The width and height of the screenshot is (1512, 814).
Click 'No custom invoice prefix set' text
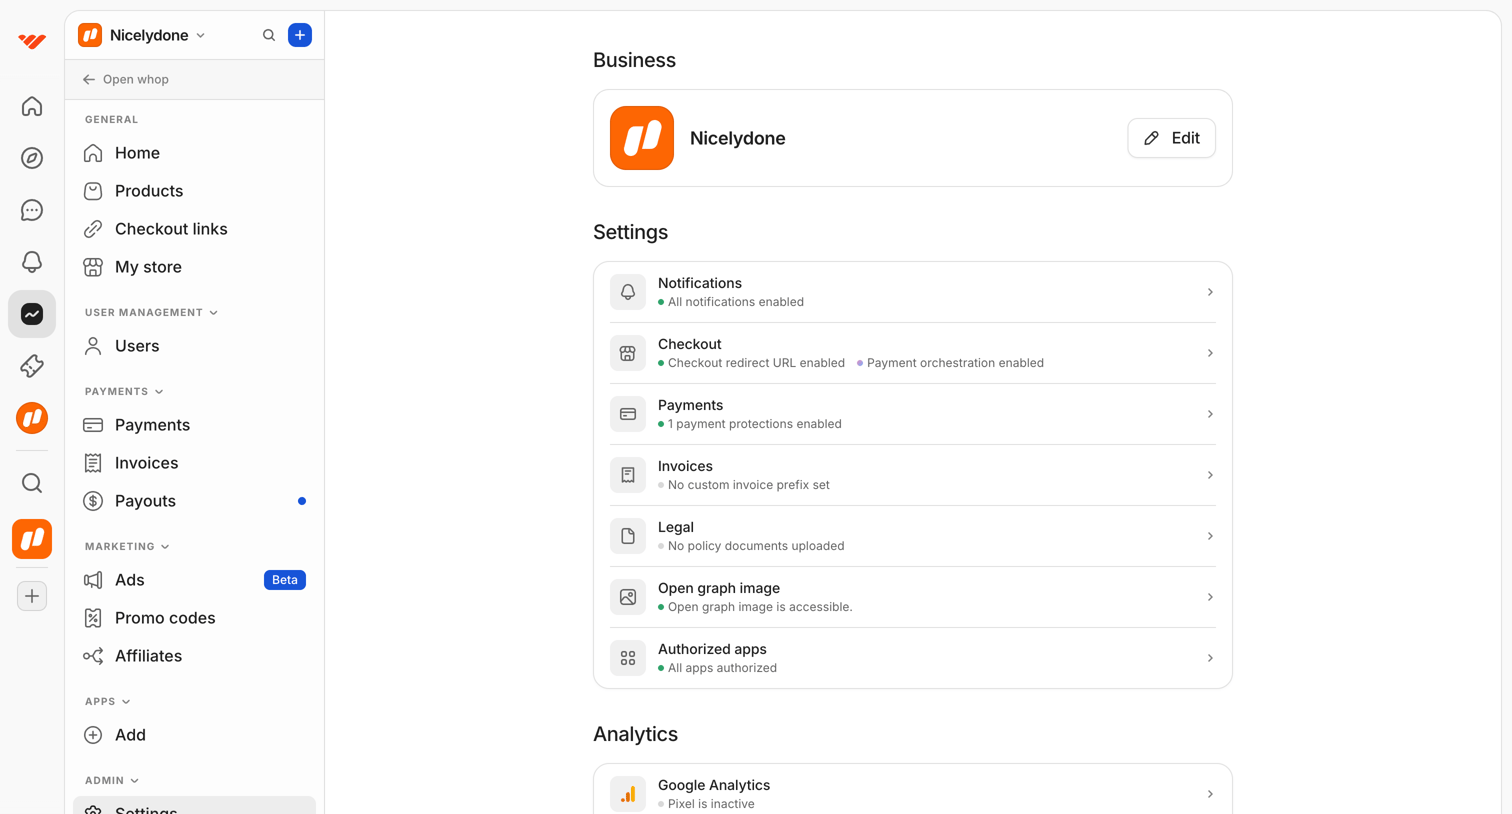[x=749, y=485]
